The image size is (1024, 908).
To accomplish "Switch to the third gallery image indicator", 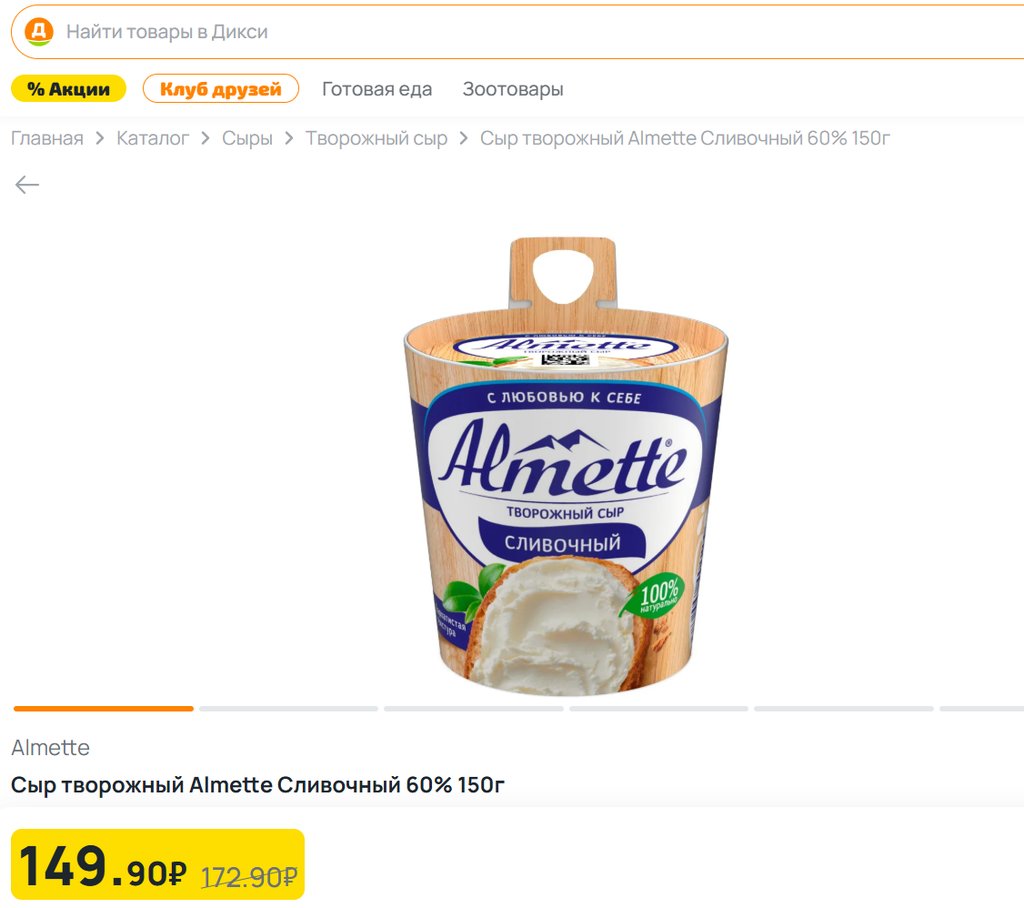I will (x=473, y=708).
